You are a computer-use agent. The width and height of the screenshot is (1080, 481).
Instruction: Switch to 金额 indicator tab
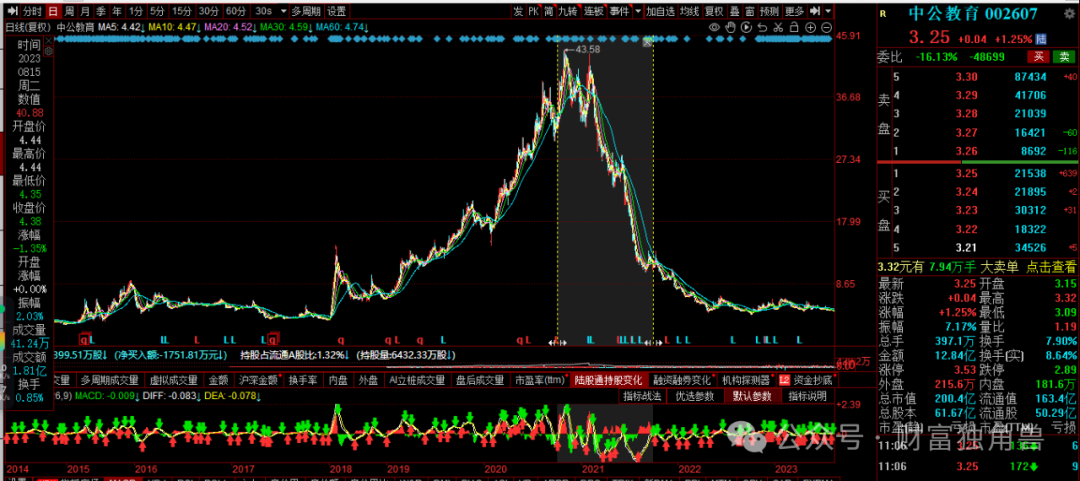point(218,380)
